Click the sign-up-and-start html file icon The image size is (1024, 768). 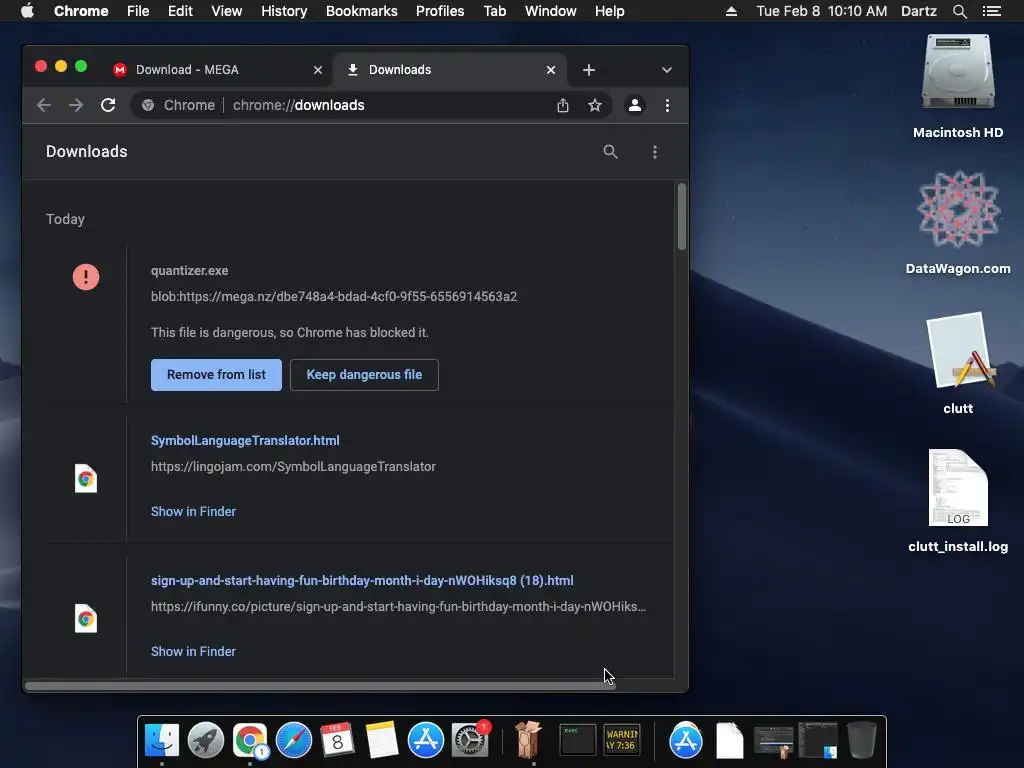(86, 618)
